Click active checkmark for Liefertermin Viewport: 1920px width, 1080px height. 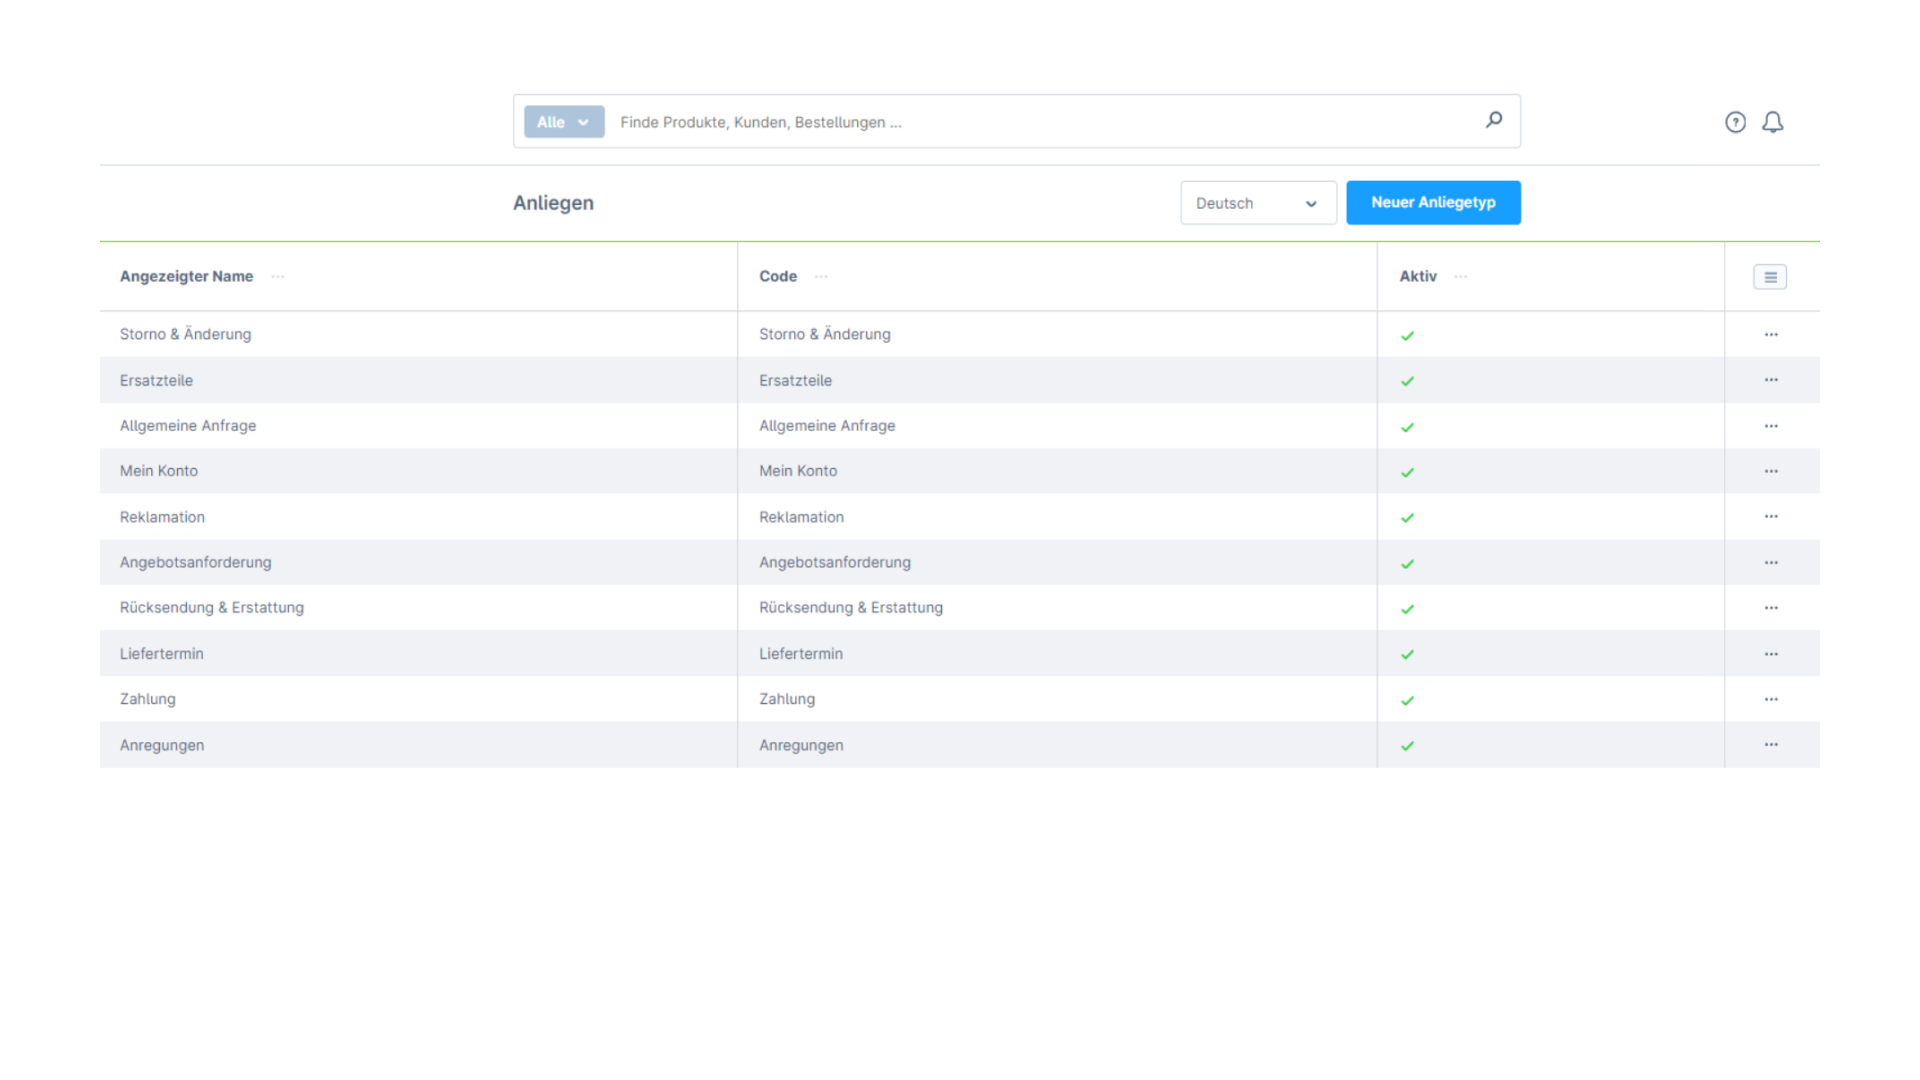click(x=1407, y=655)
